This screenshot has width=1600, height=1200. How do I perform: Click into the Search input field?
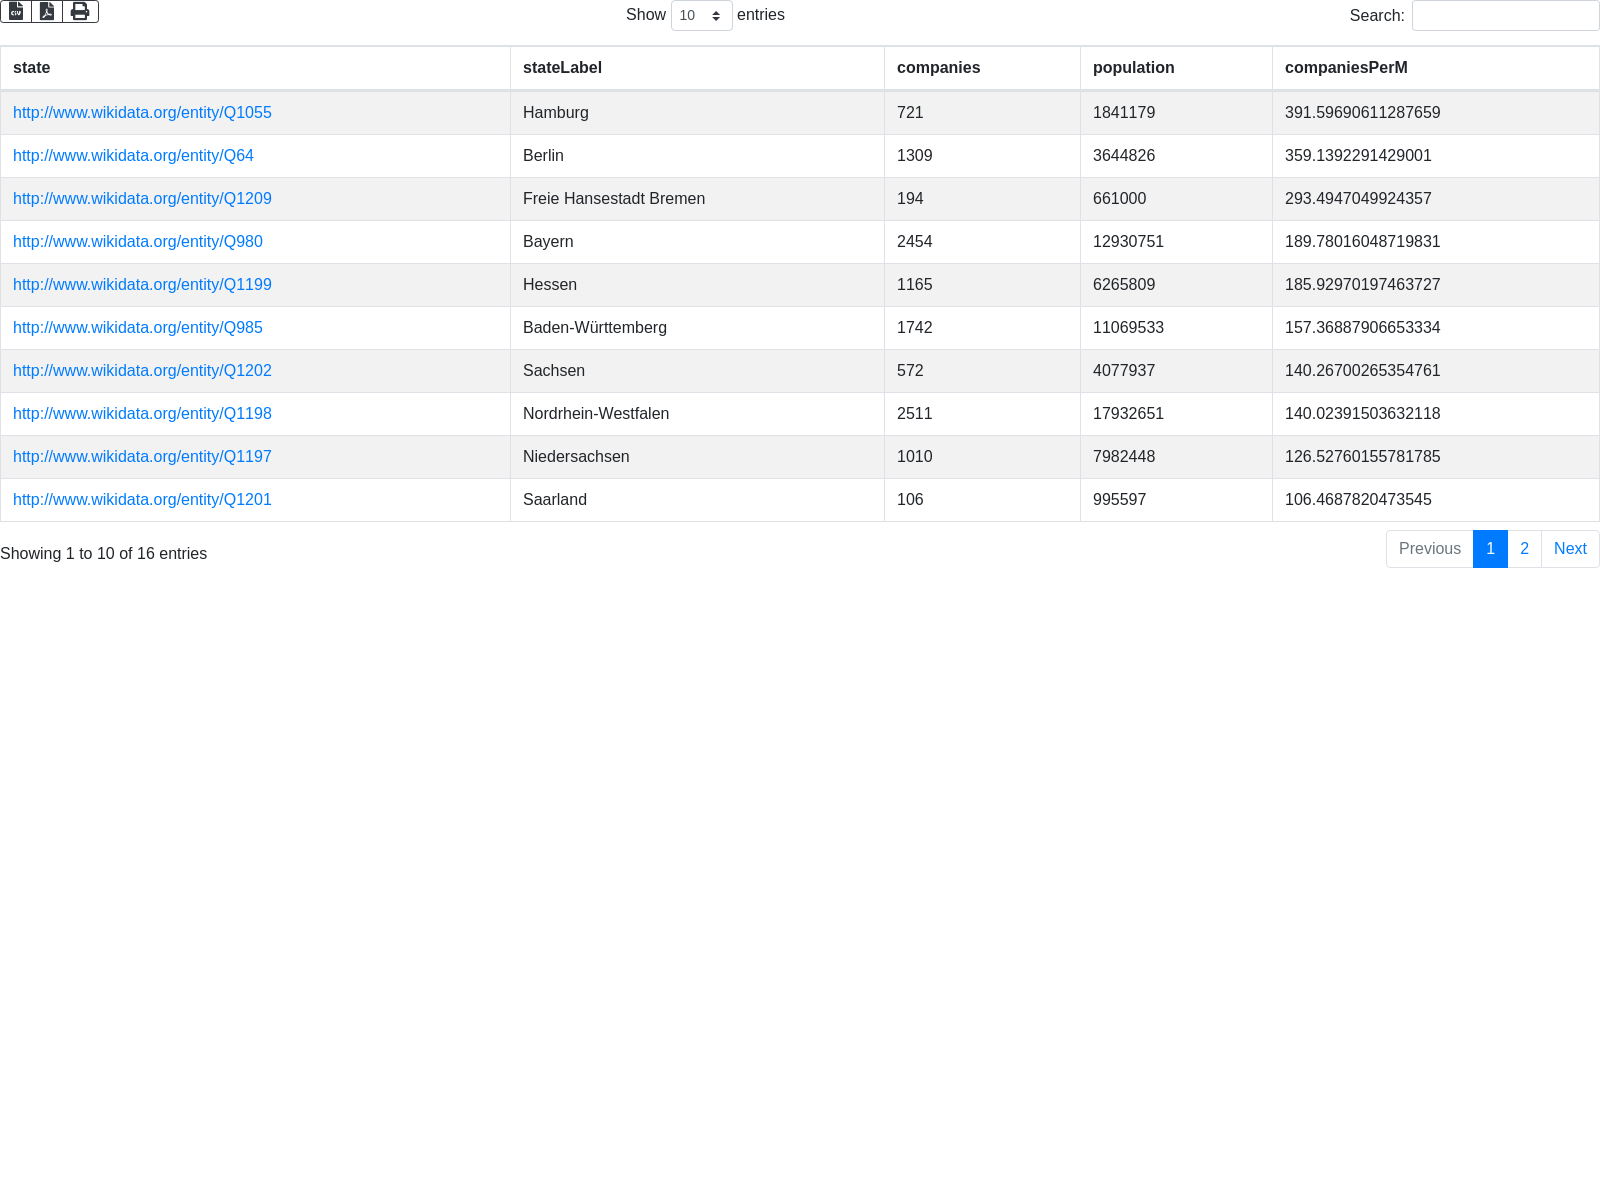(x=1505, y=15)
